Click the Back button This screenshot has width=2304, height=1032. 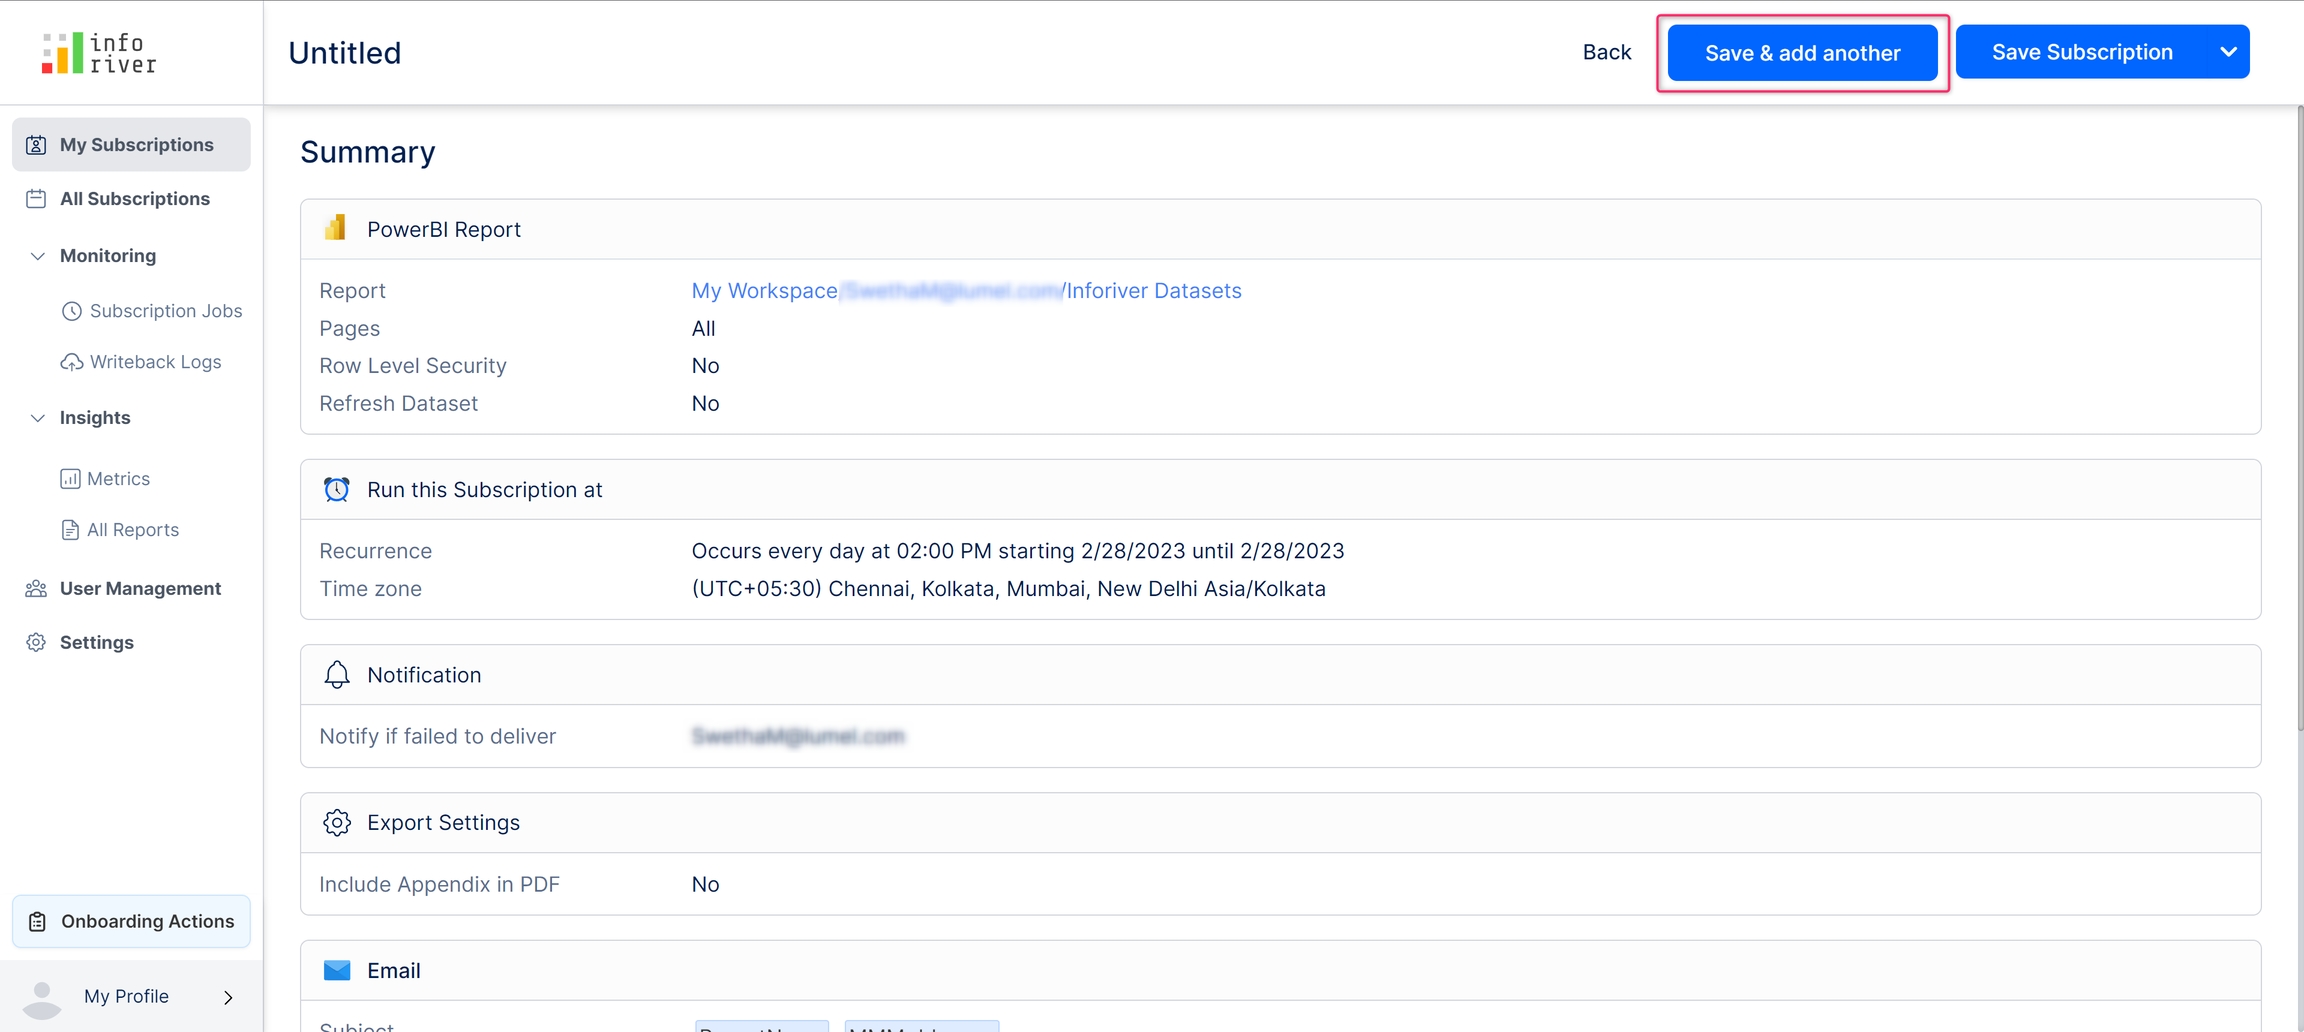click(x=1606, y=52)
